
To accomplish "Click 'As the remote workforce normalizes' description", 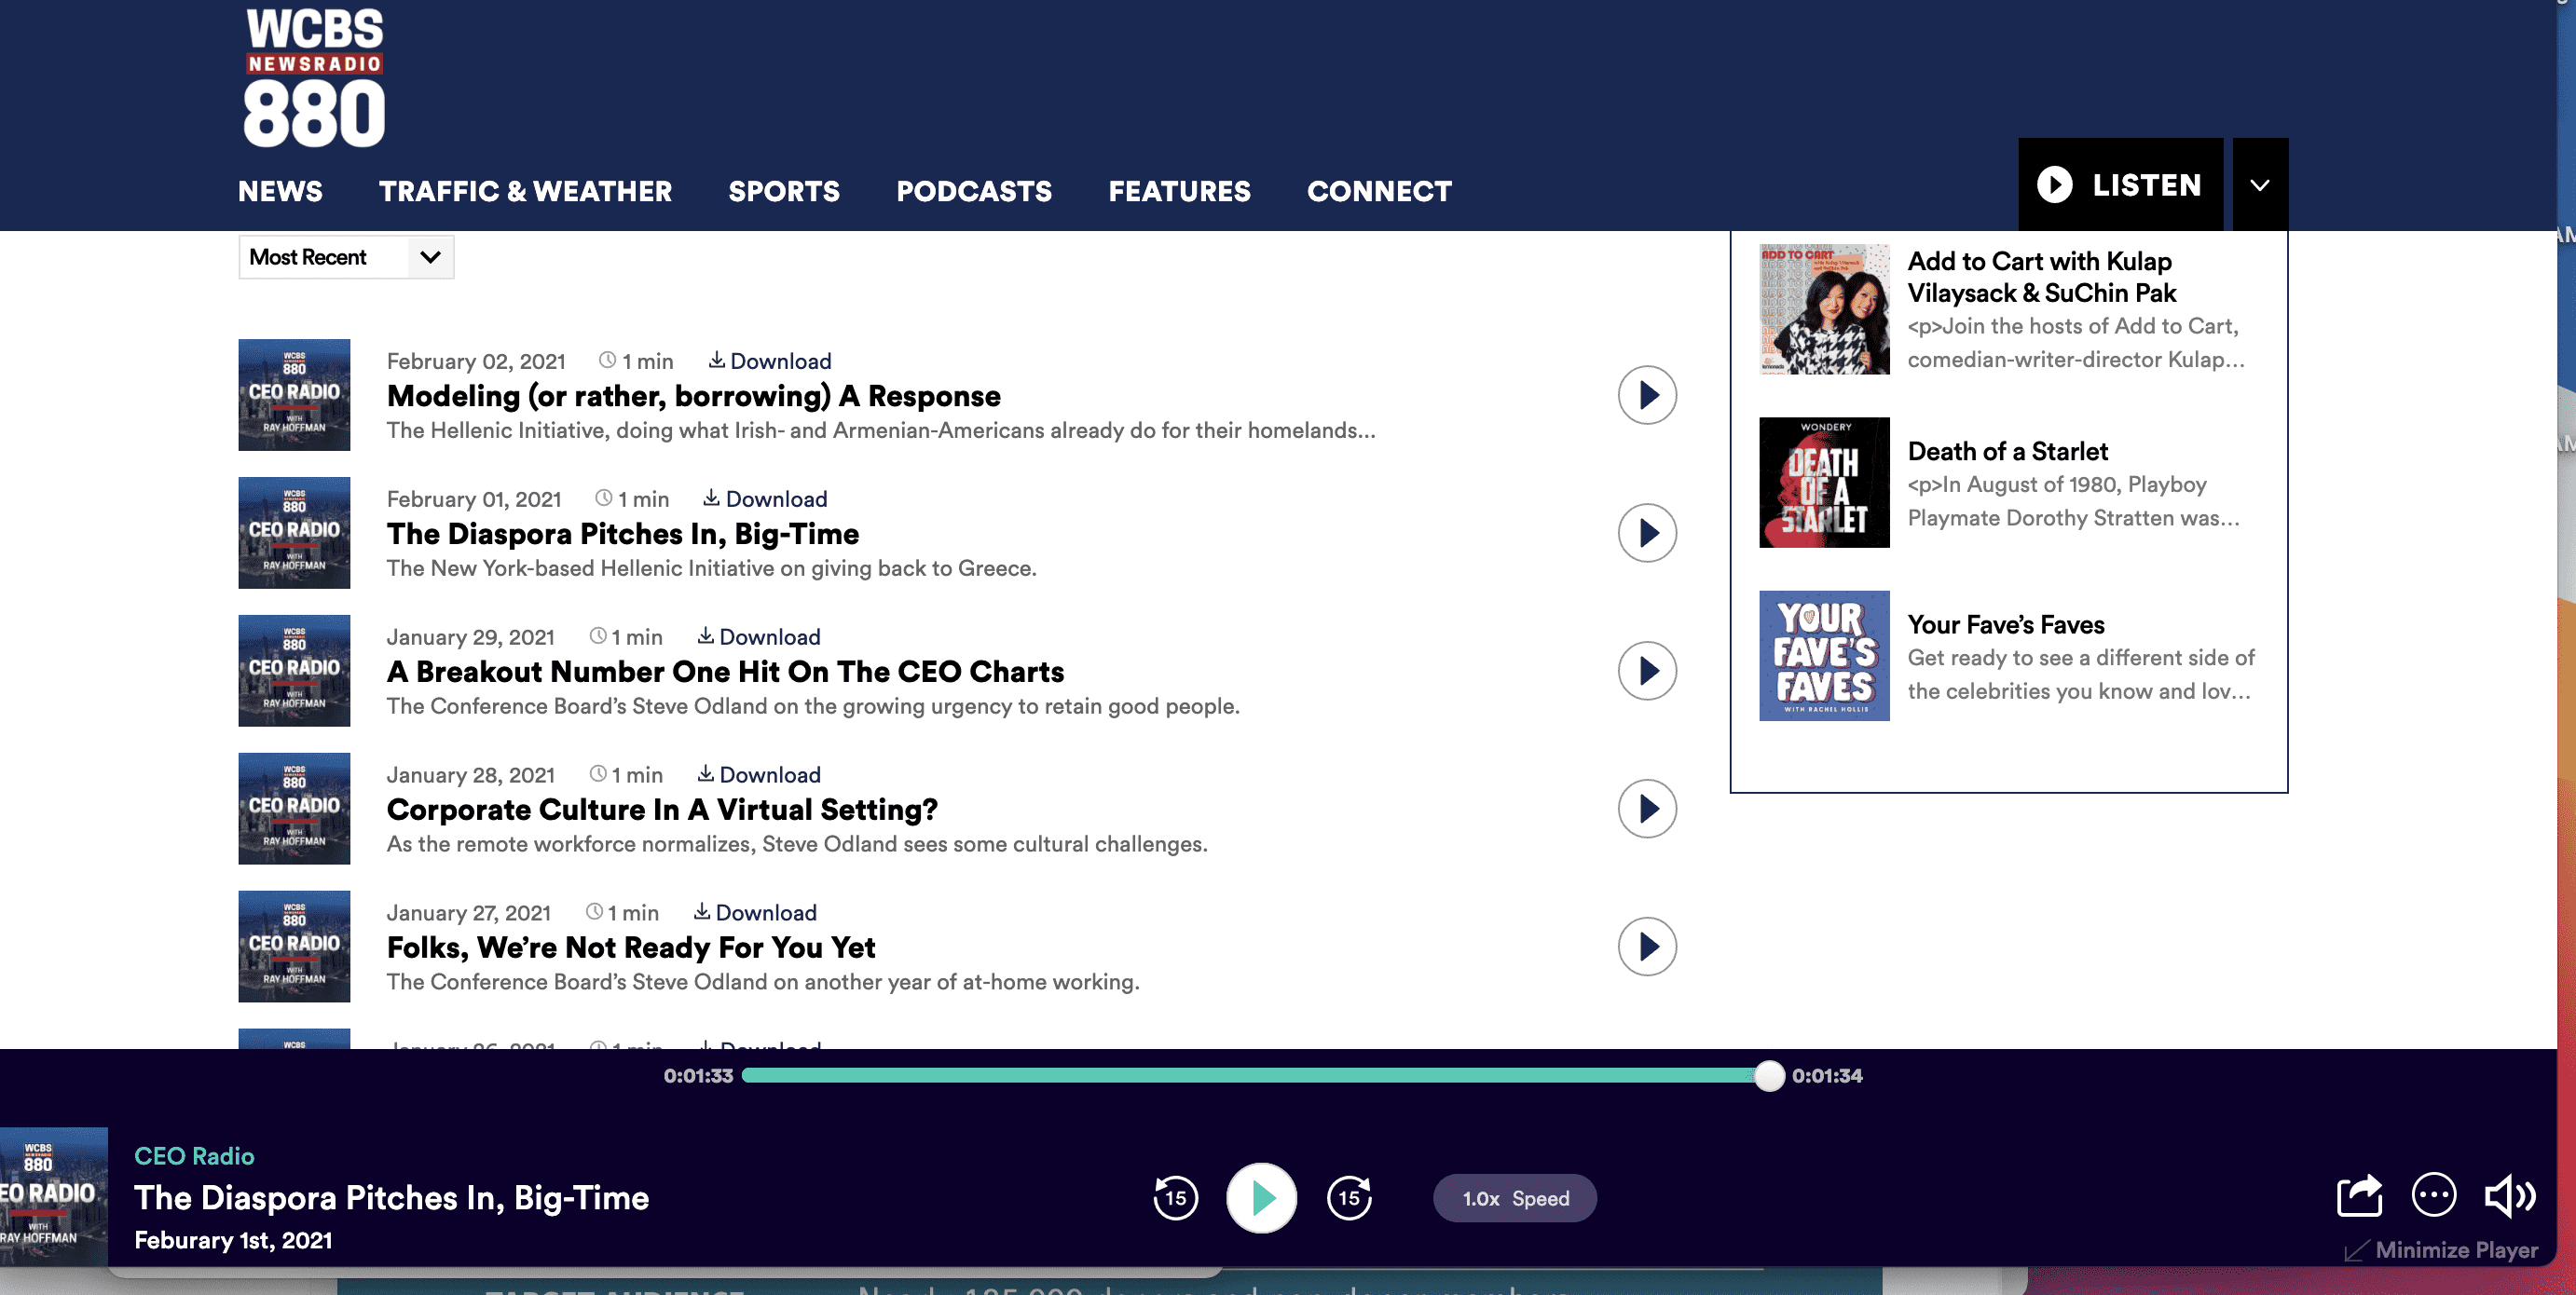I will [797, 844].
